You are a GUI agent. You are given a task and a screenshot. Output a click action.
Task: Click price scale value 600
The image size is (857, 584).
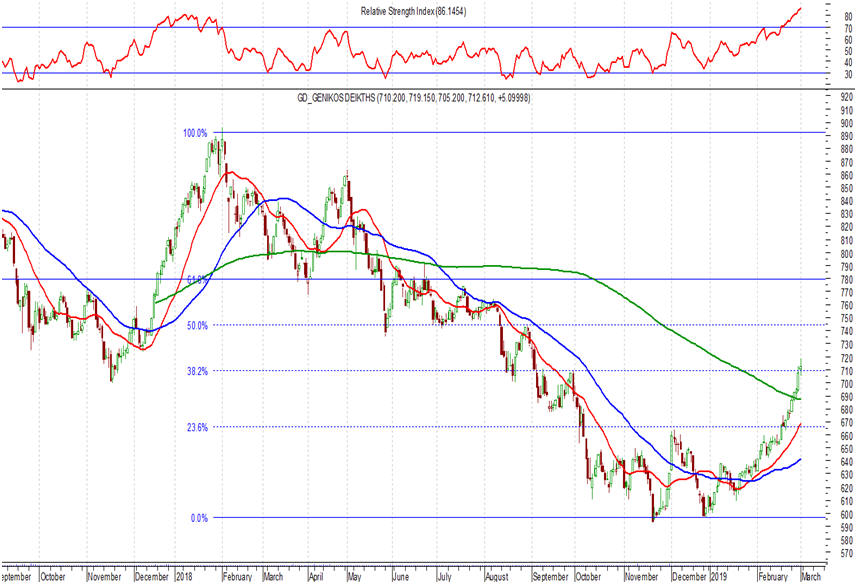[846, 514]
